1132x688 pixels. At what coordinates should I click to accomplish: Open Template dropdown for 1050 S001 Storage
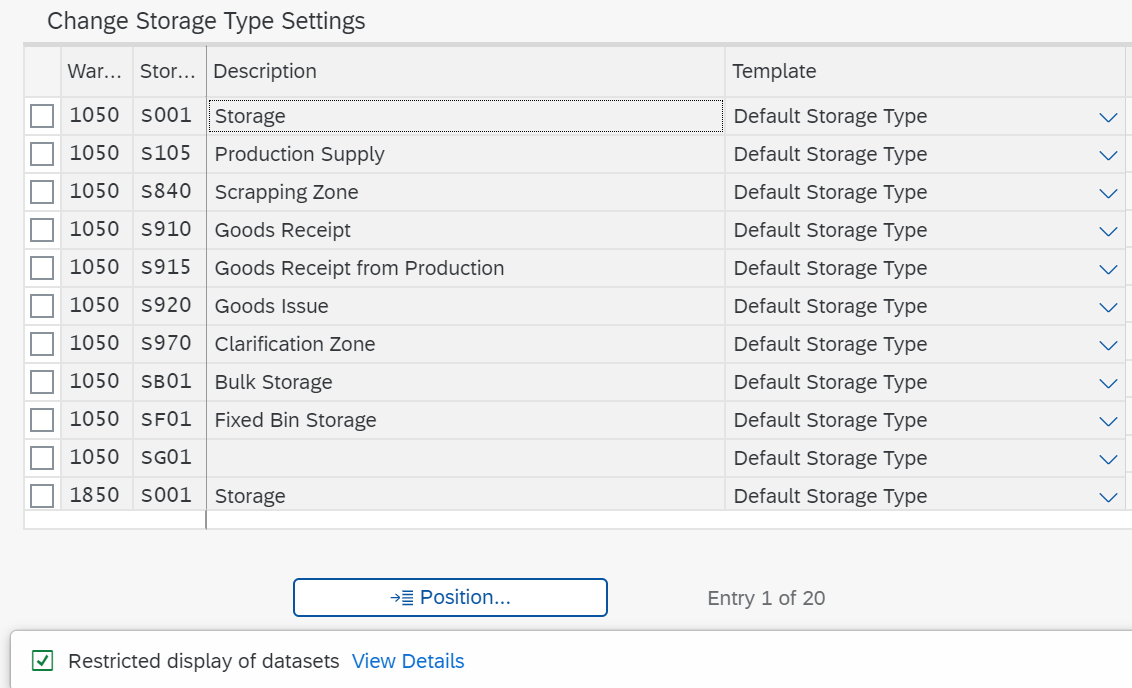point(1108,117)
